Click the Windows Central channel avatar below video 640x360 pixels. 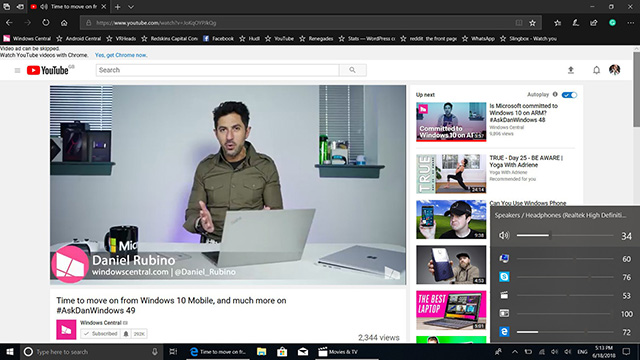[x=66, y=329]
